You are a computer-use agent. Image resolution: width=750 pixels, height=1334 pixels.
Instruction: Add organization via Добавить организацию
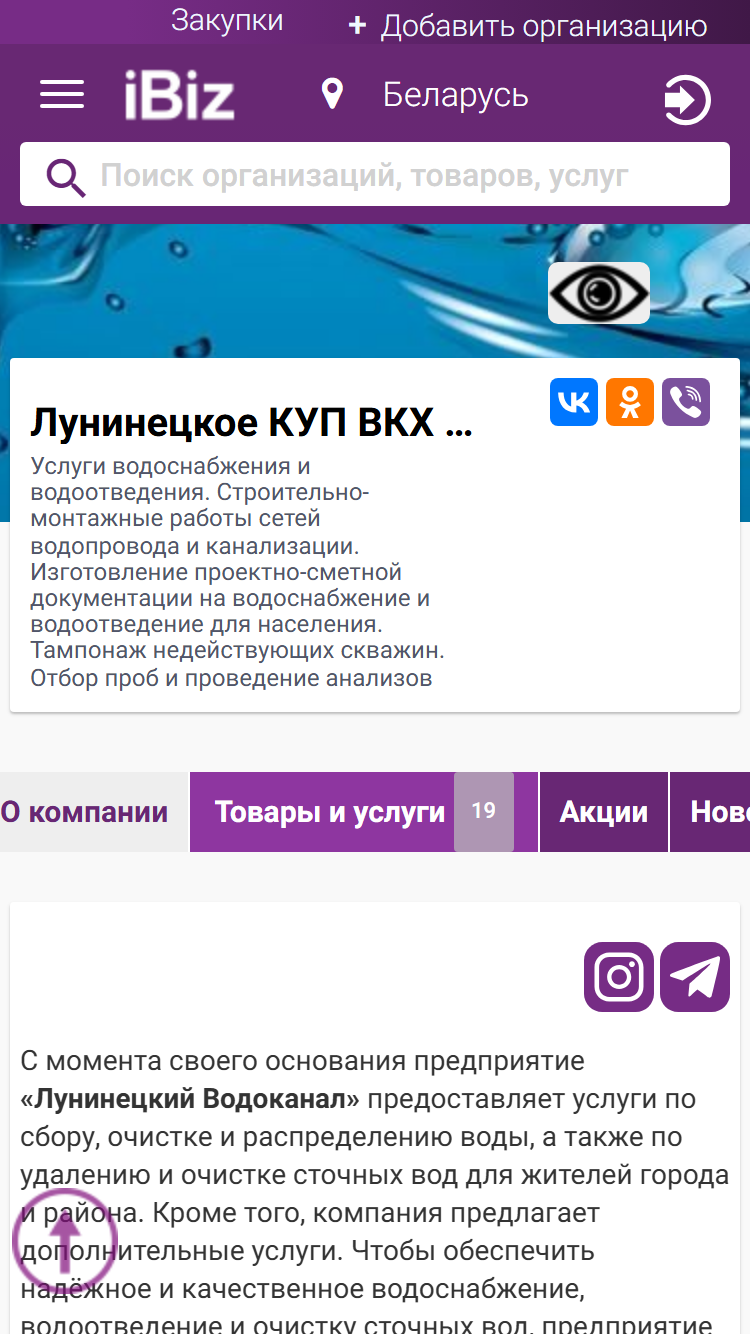click(x=528, y=26)
